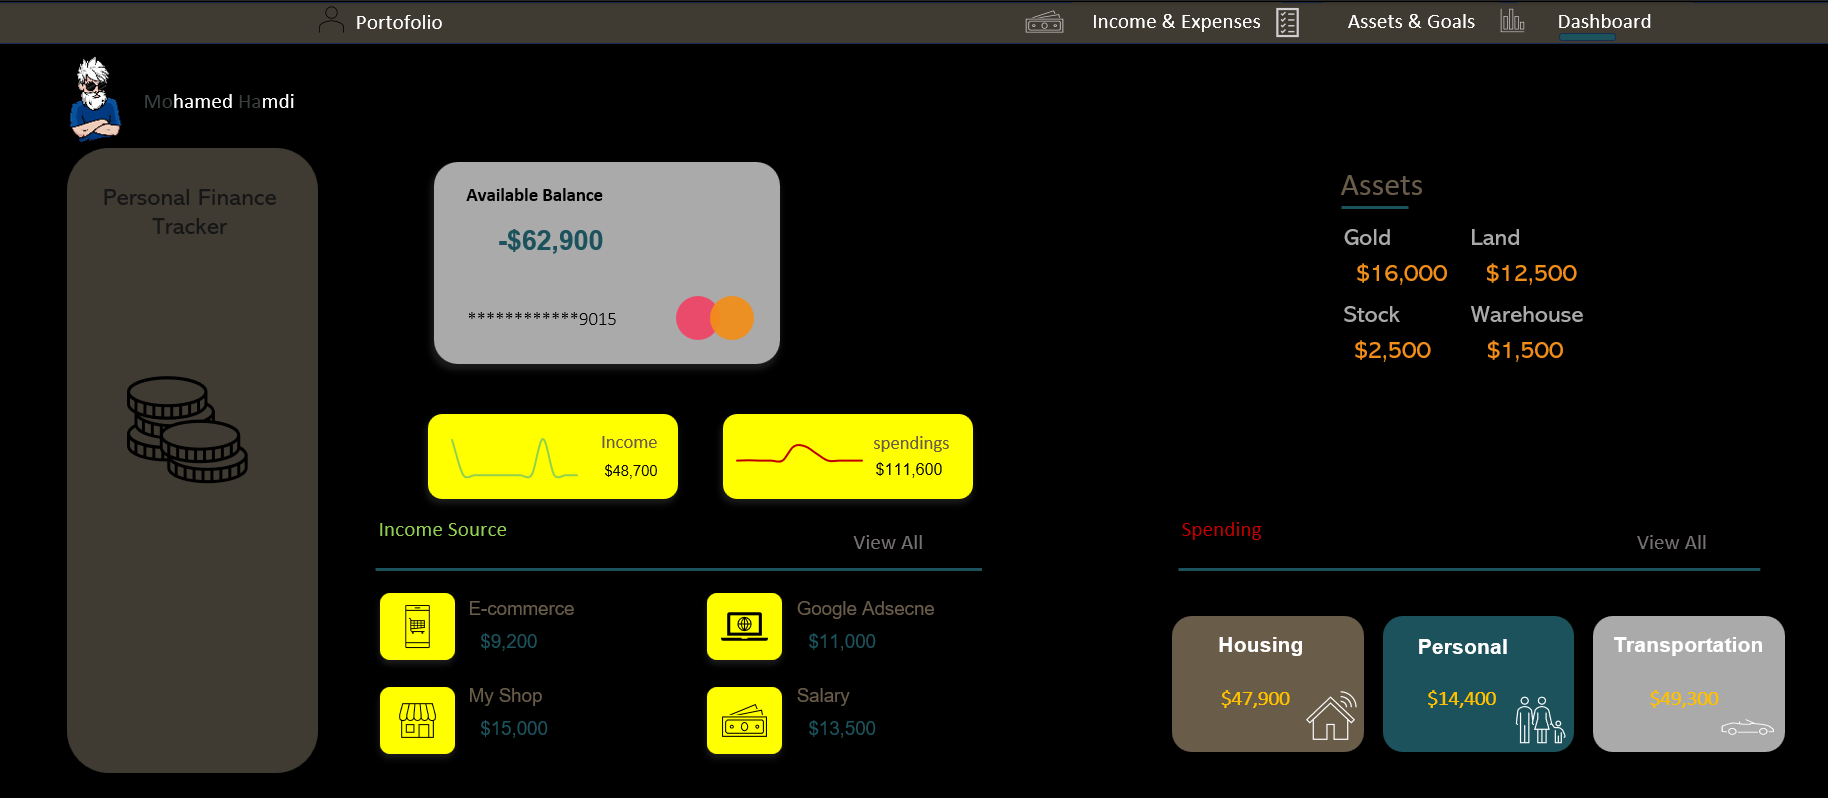Click the bar chart icon beside Dashboard
The width and height of the screenshot is (1828, 798).
pyautogui.click(x=1512, y=21)
